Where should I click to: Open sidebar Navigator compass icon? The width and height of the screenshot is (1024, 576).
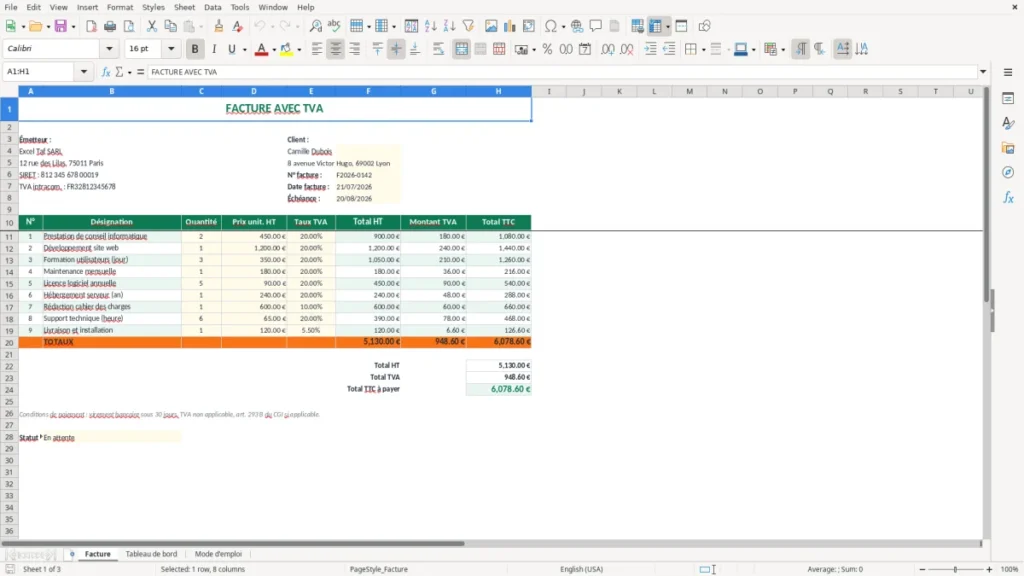coord(1008,172)
